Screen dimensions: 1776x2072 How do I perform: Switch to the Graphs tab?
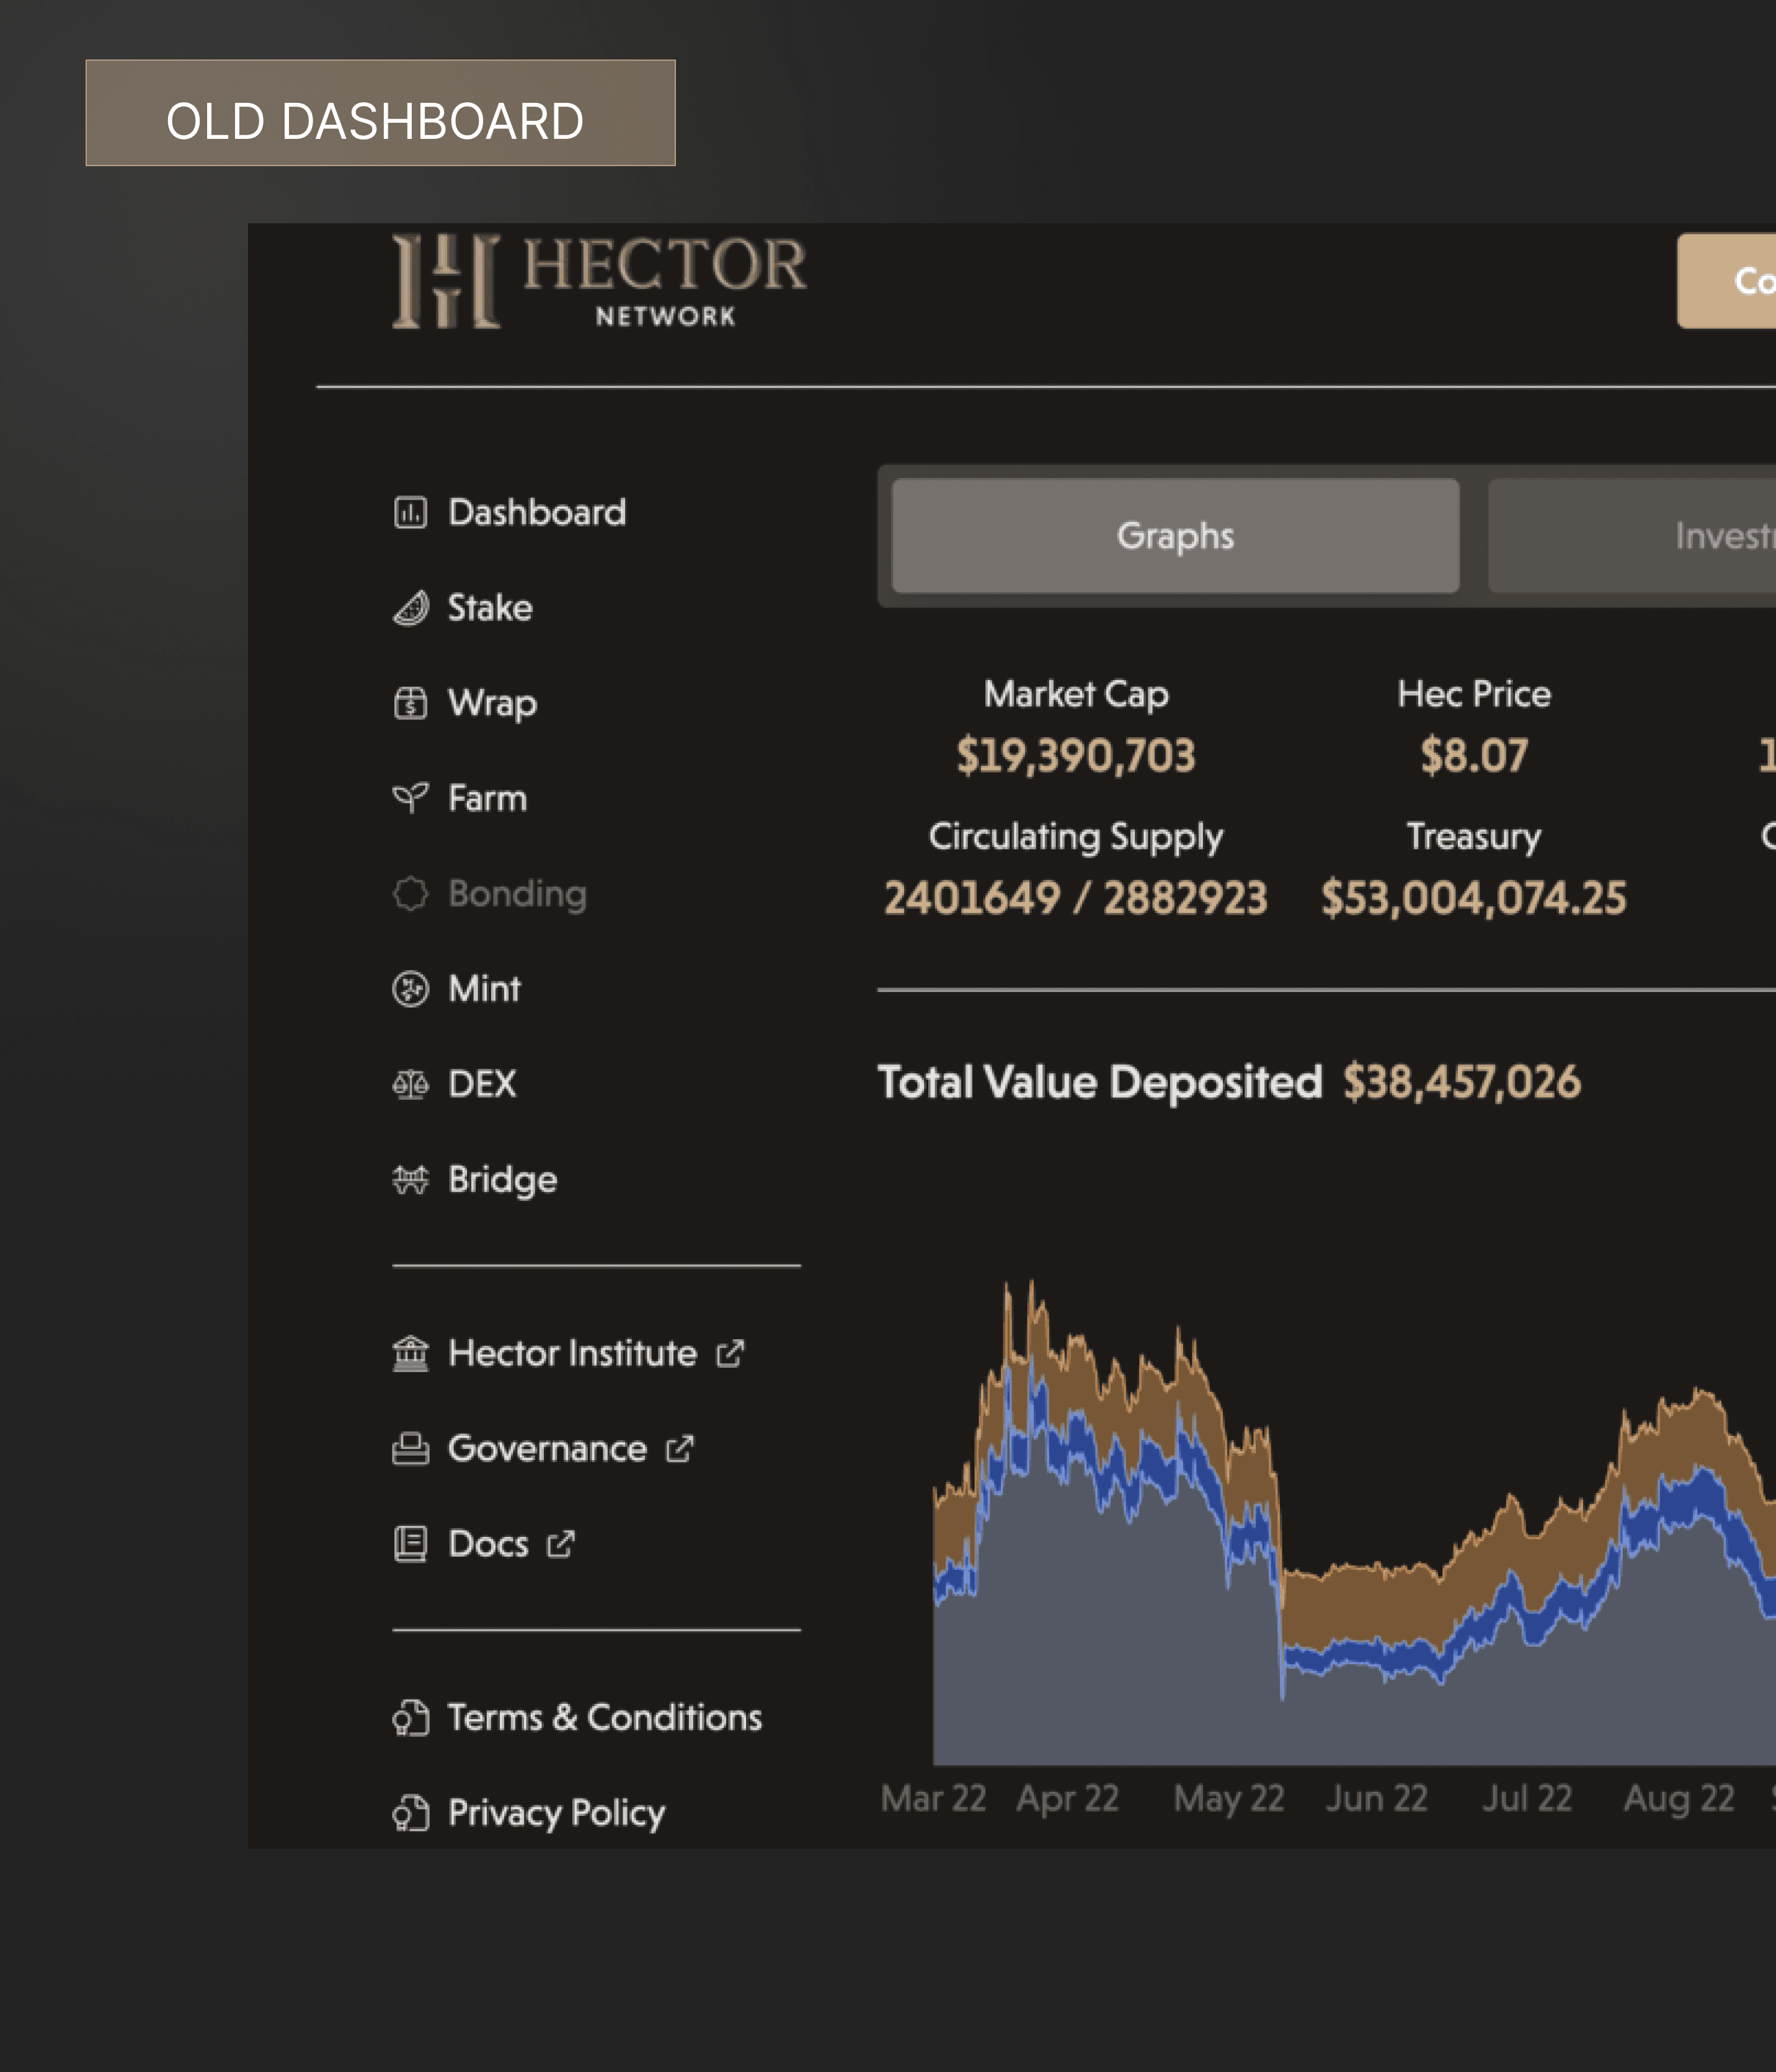(x=1175, y=536)
